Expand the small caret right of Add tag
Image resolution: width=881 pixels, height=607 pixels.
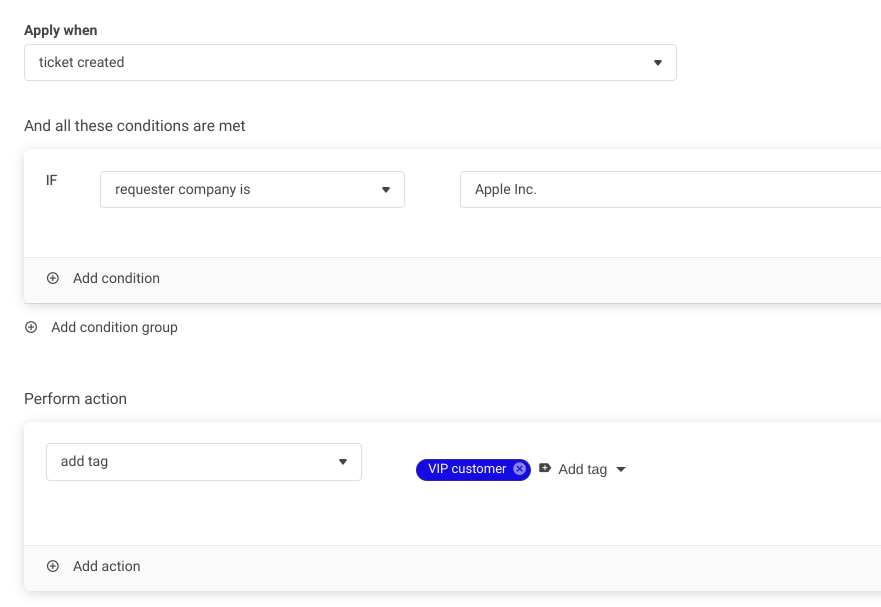[x=621, y=470]
